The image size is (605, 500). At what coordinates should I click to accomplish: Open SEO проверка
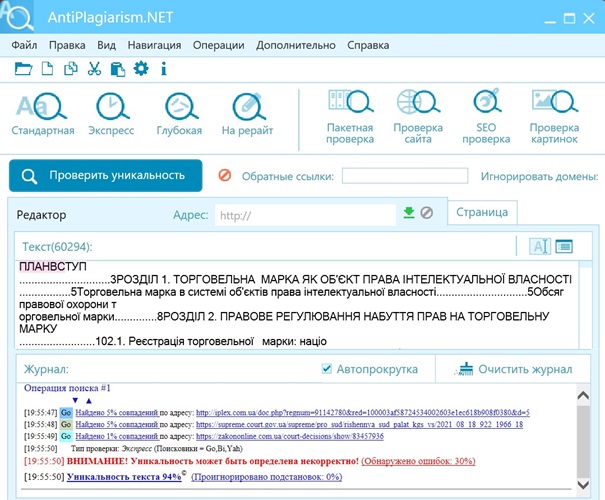click(486, 117)
